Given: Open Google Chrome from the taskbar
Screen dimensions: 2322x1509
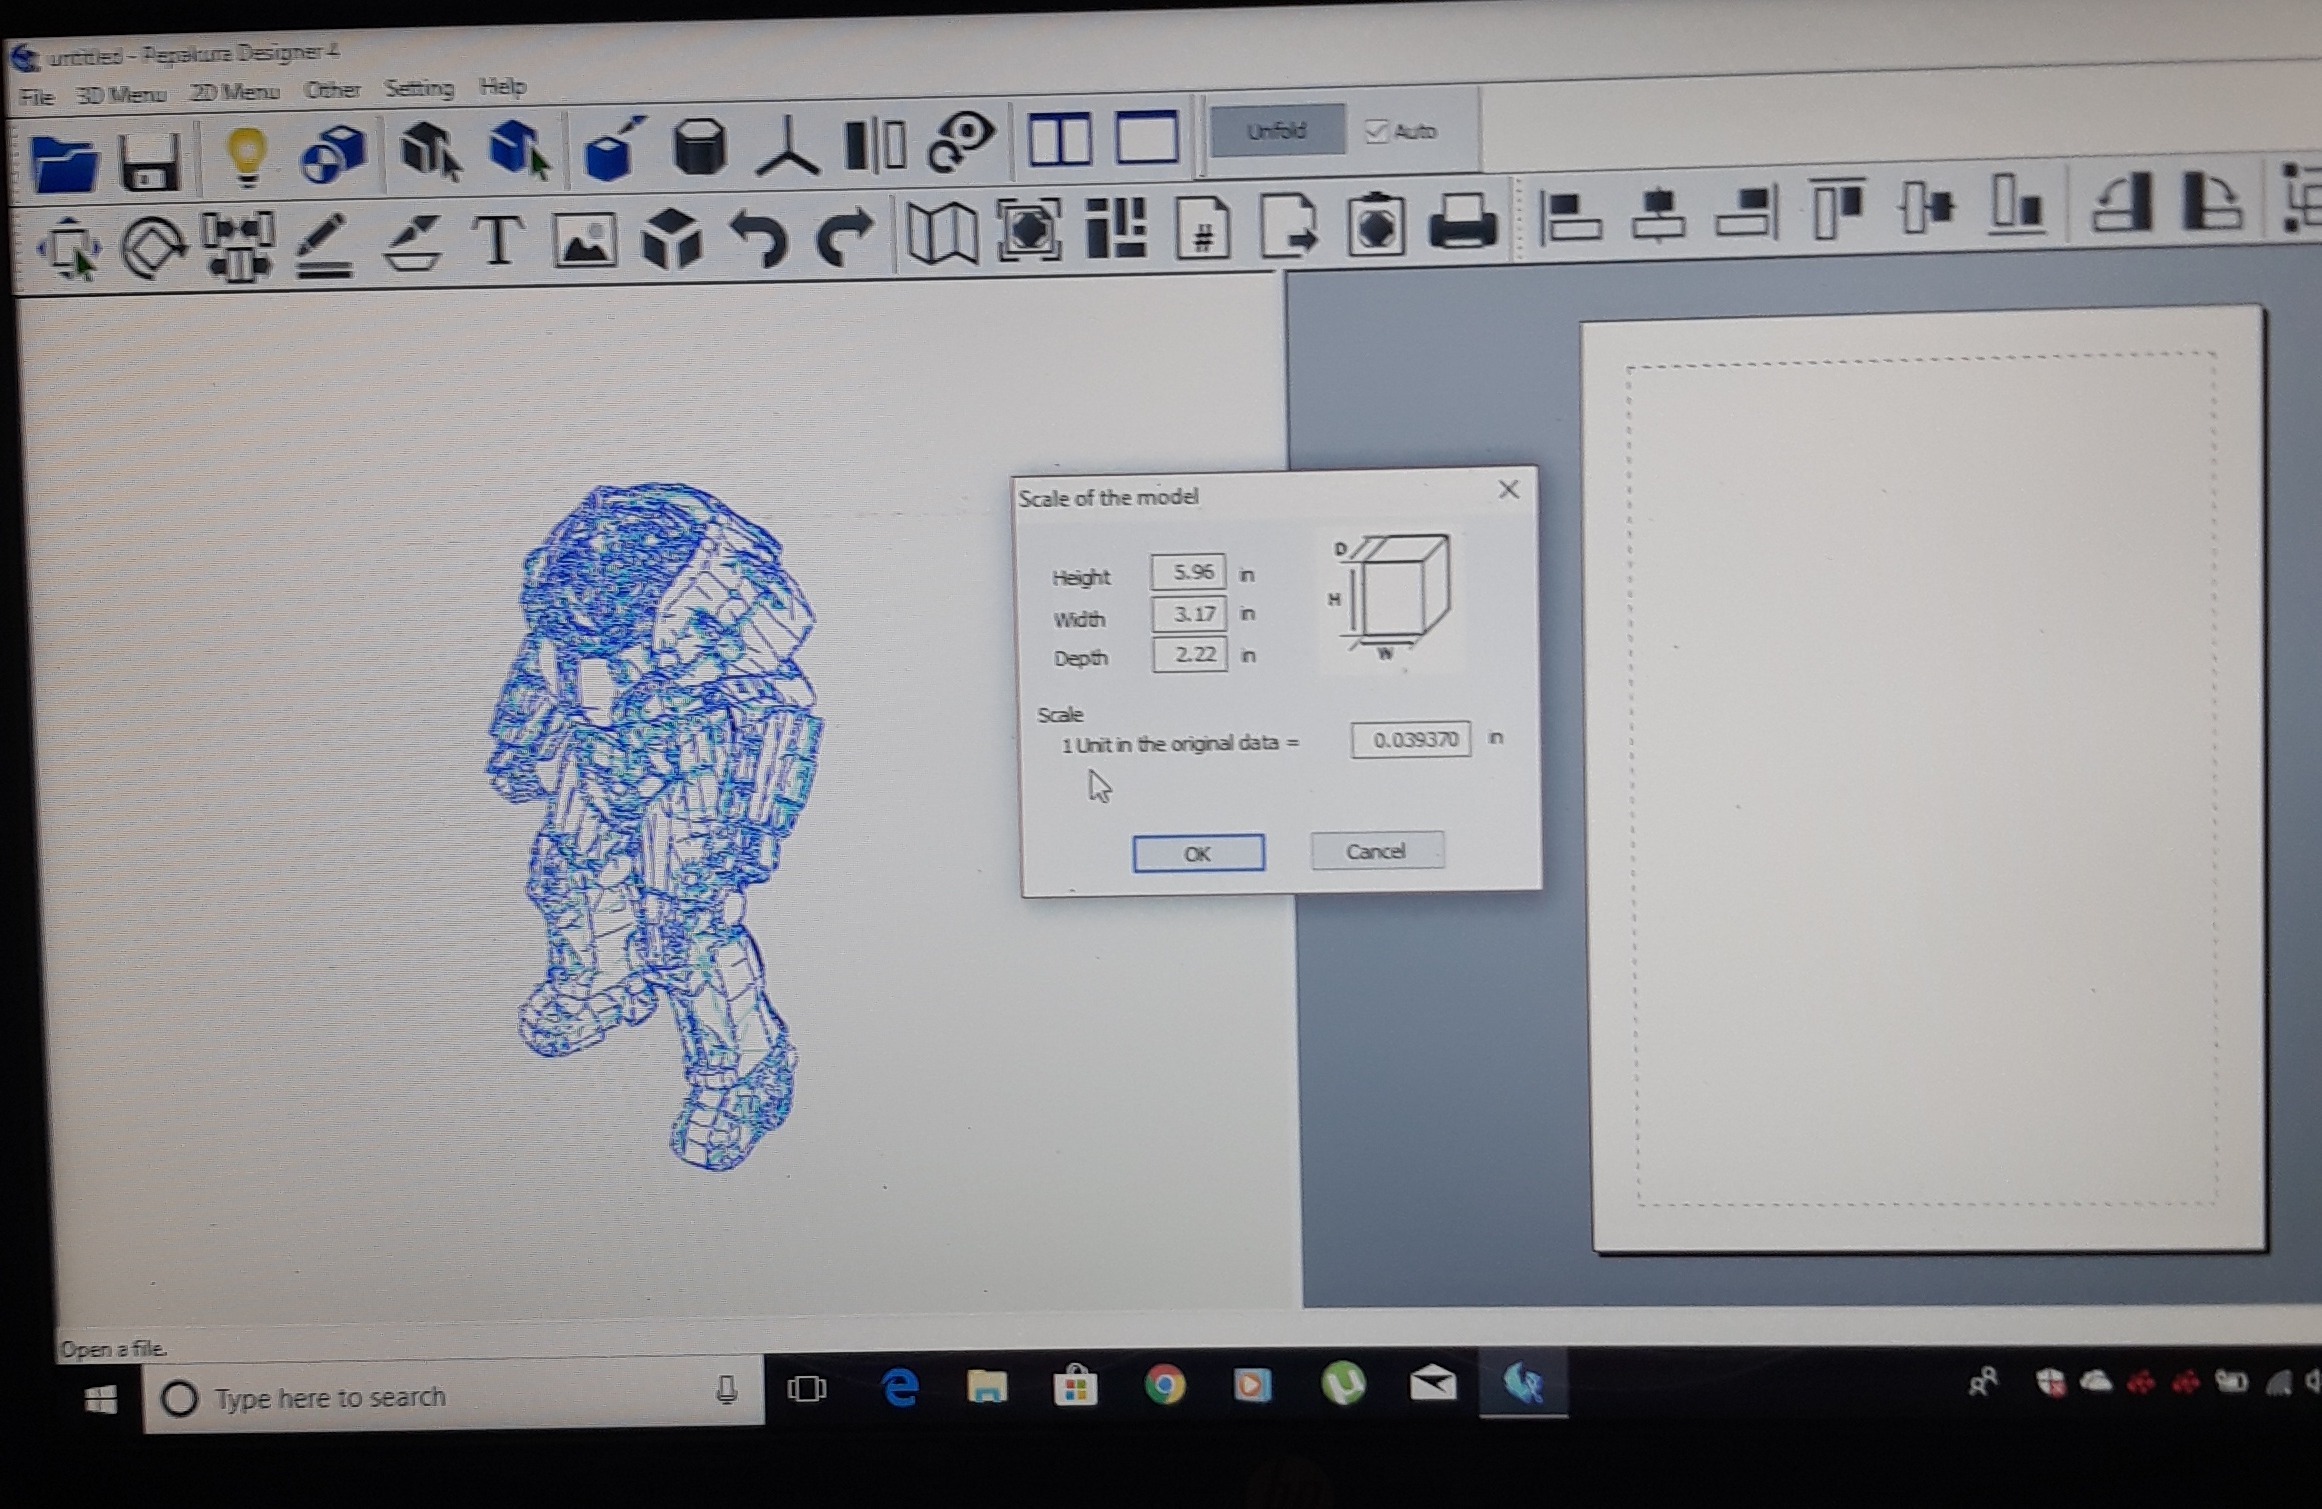Looking at the screenshot, I should (x=1164, y=1385).
